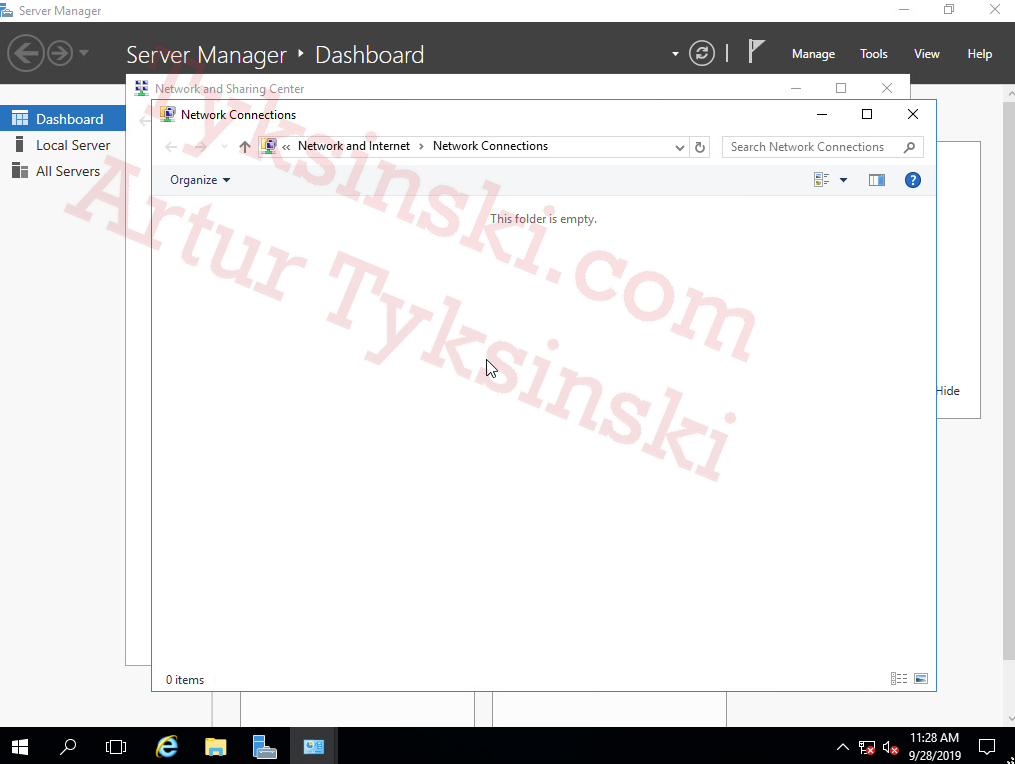Screen dimensions: 1015x764
Task: Refresh the Network Connections folder
Action: 700,147
